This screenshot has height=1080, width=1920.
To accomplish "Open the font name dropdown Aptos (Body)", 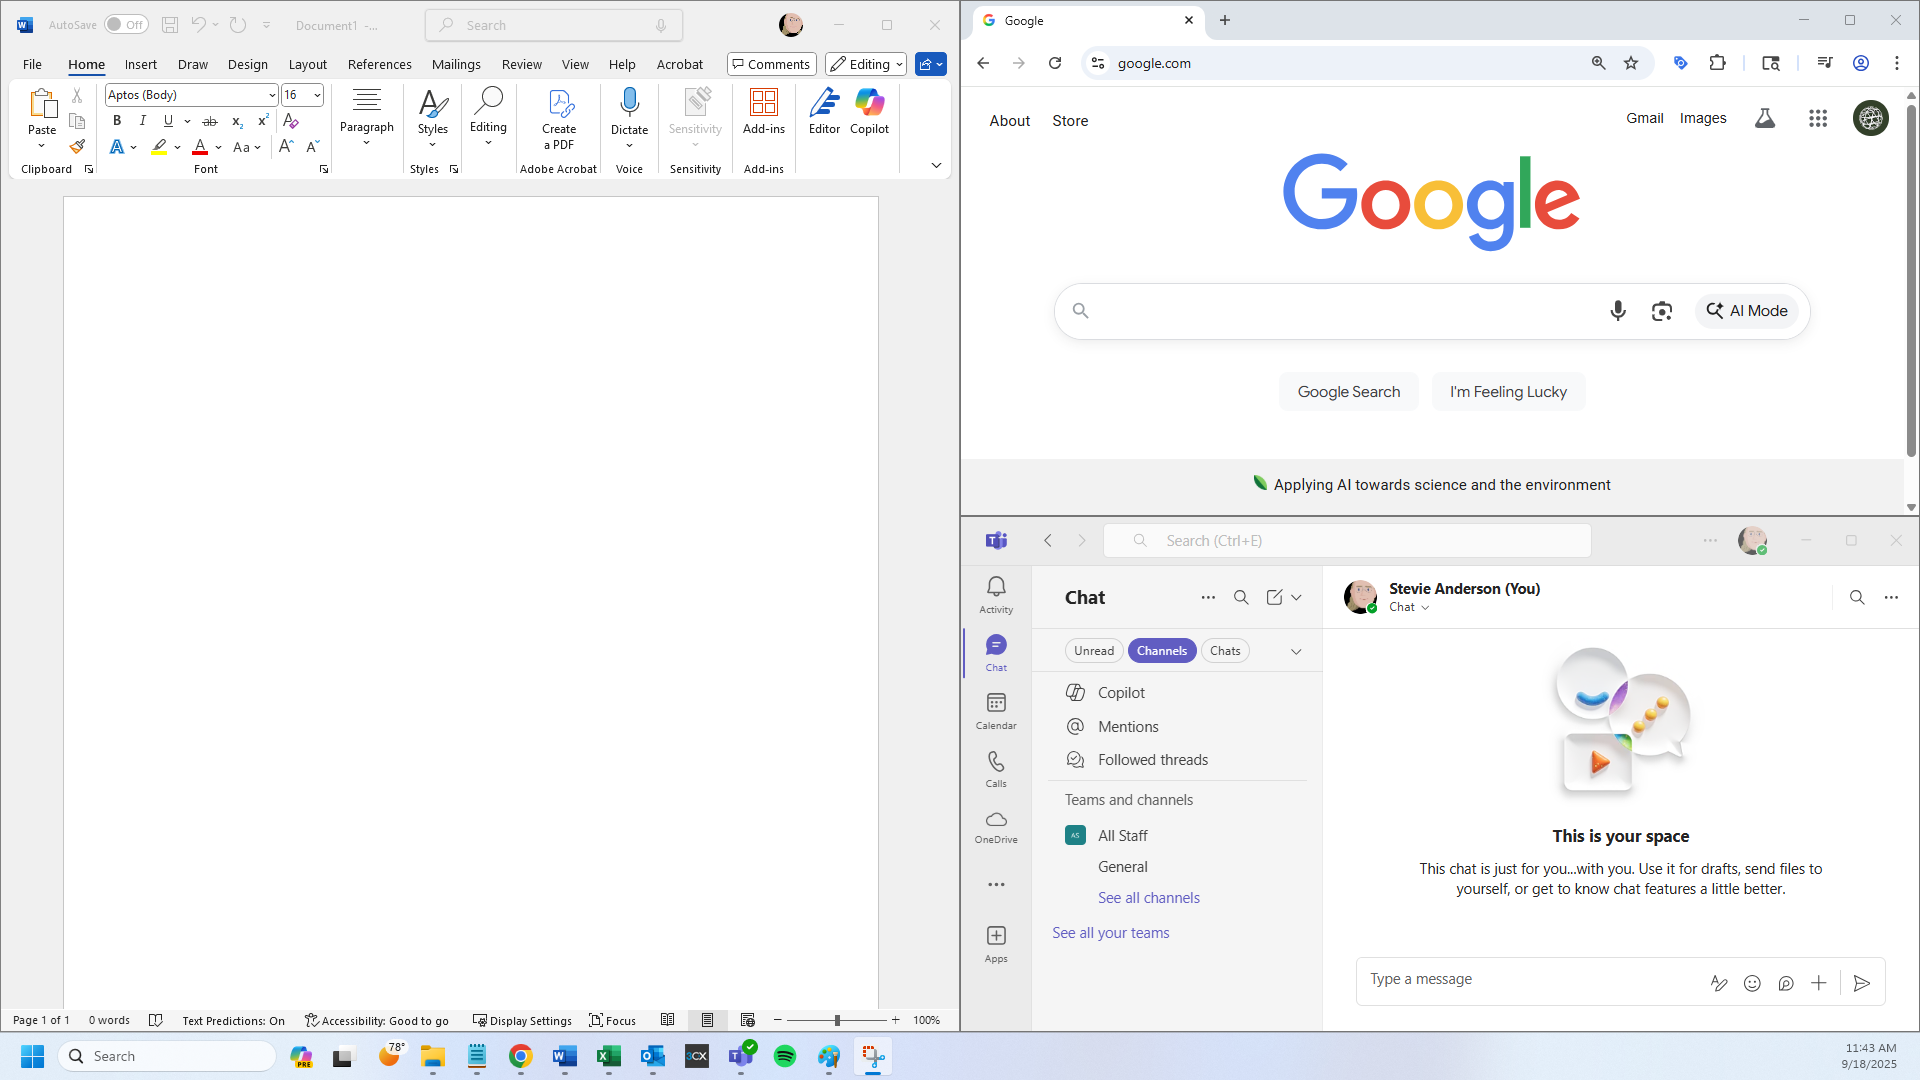I will point(271,95).
